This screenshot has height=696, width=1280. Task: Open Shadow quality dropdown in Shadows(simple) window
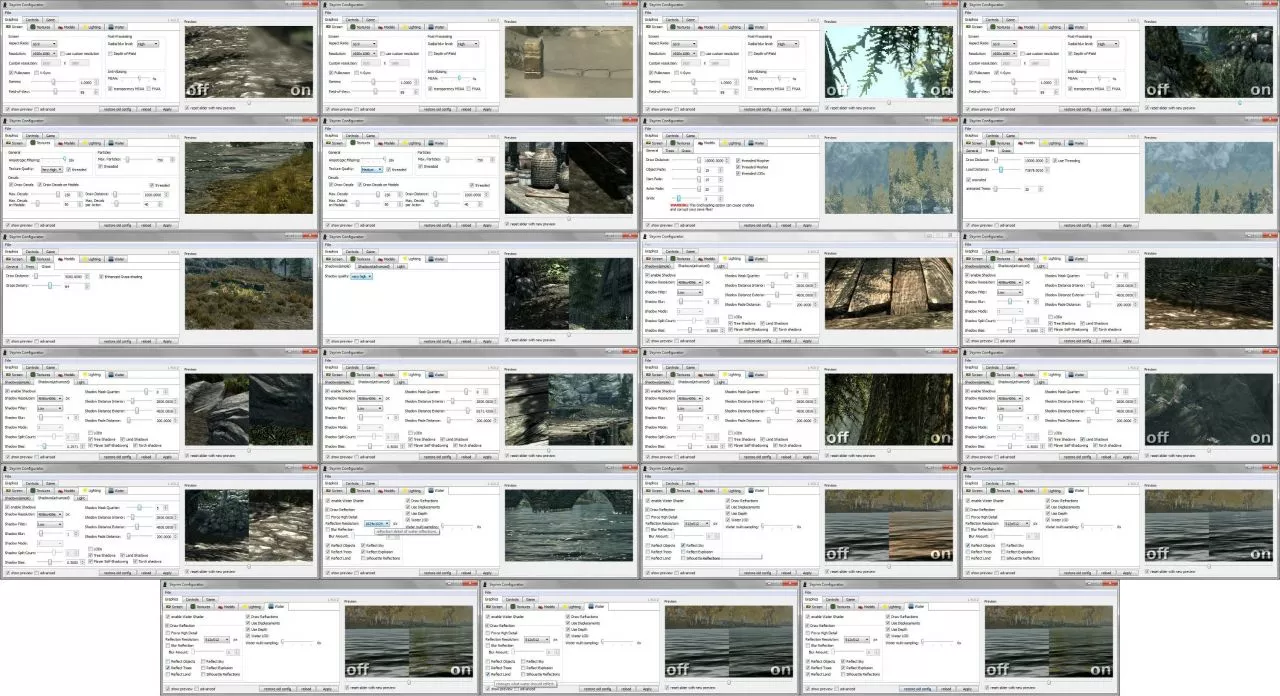click(361, 276)
